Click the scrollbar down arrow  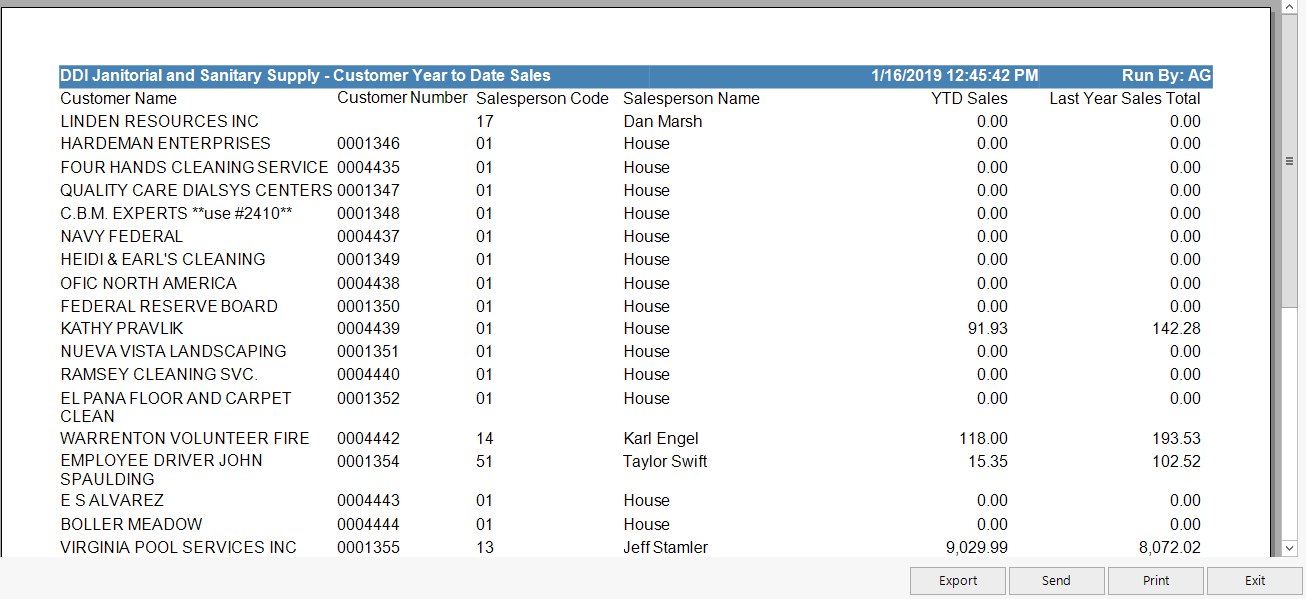[x=1290, y=548]
